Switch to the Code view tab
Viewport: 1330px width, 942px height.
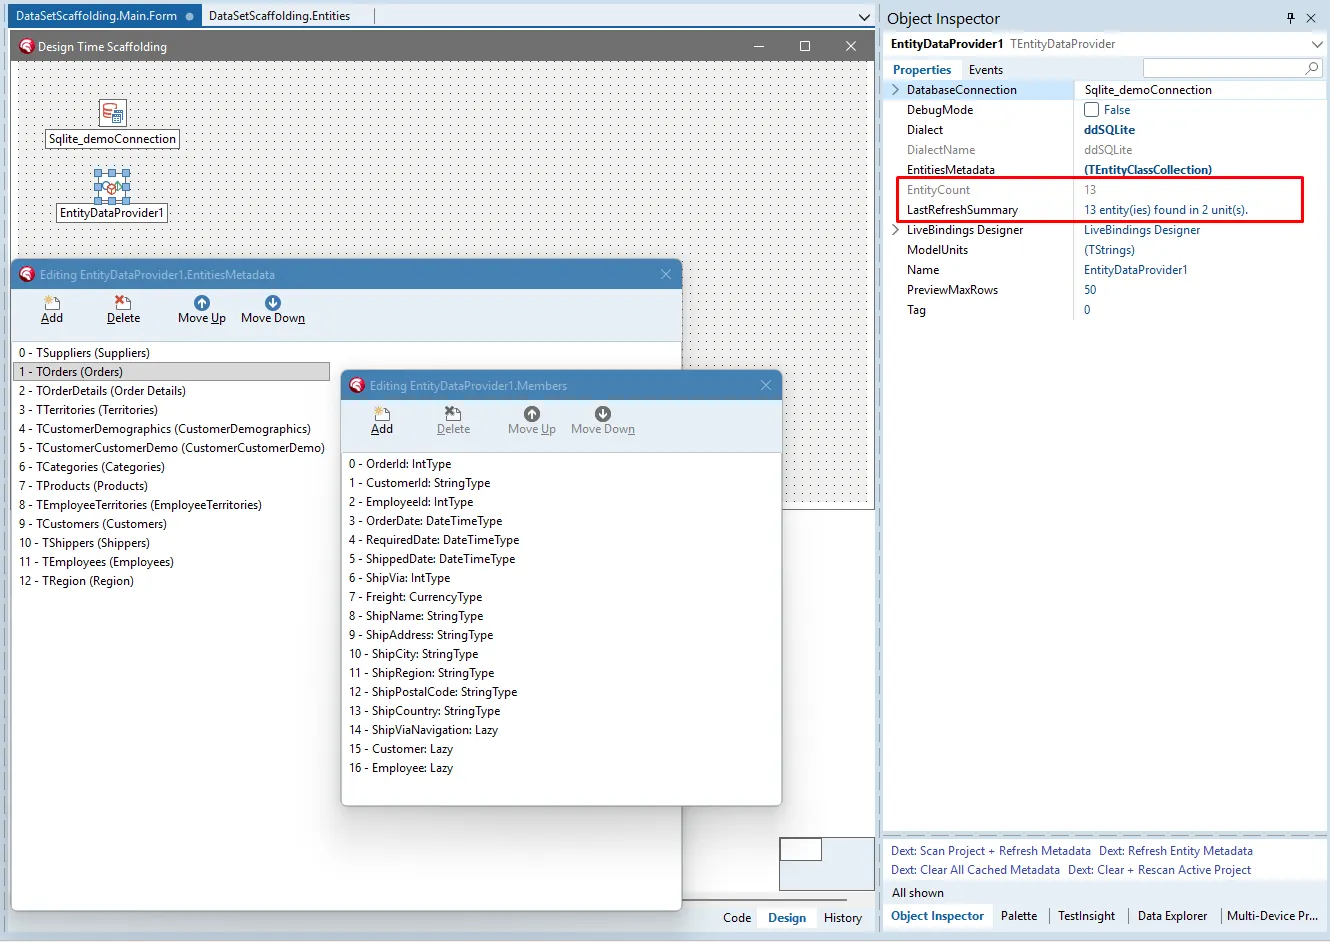737,918
